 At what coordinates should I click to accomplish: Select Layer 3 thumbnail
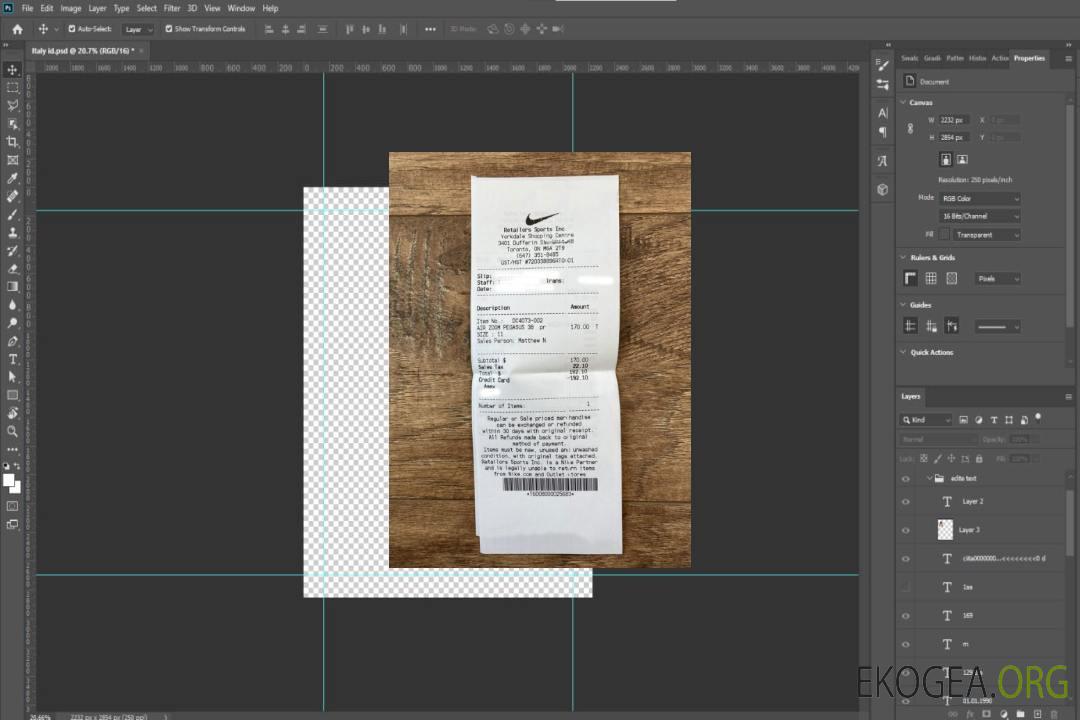(x=946, y=530)
